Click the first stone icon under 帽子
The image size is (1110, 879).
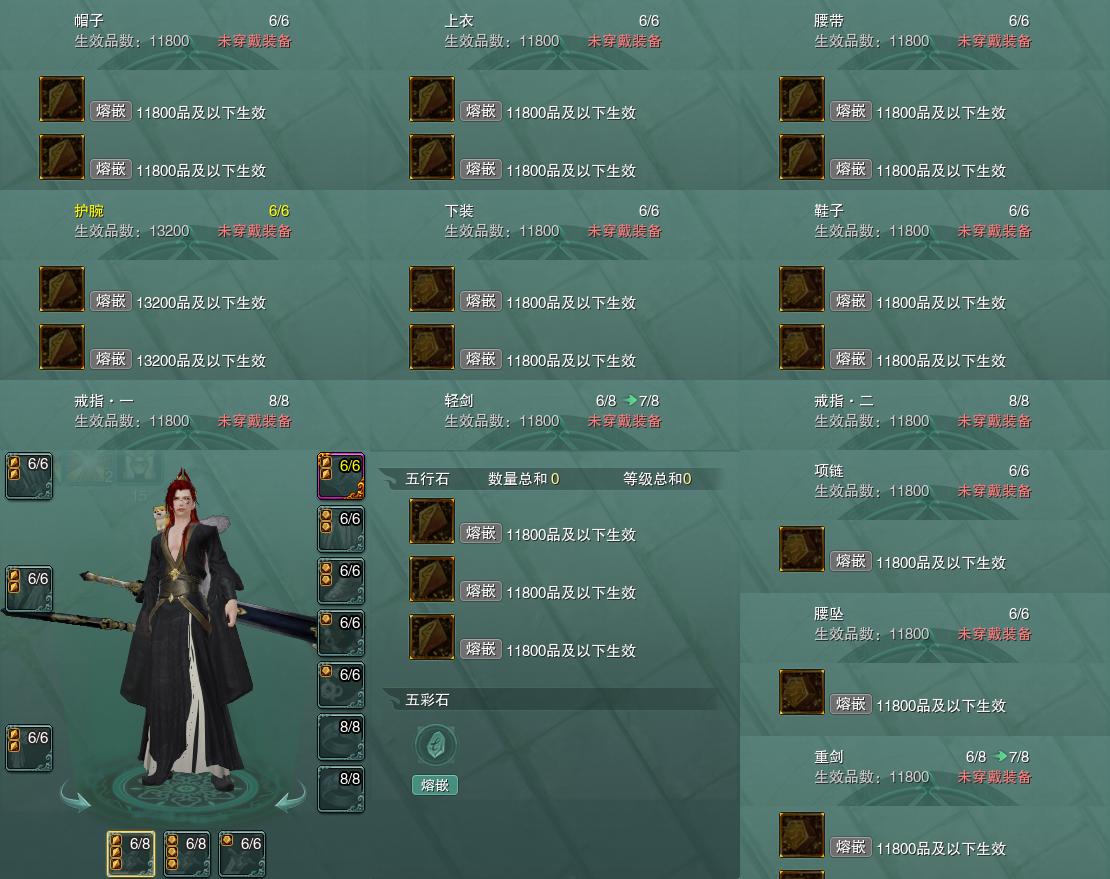pyautogui.click(x=62, y=99)
